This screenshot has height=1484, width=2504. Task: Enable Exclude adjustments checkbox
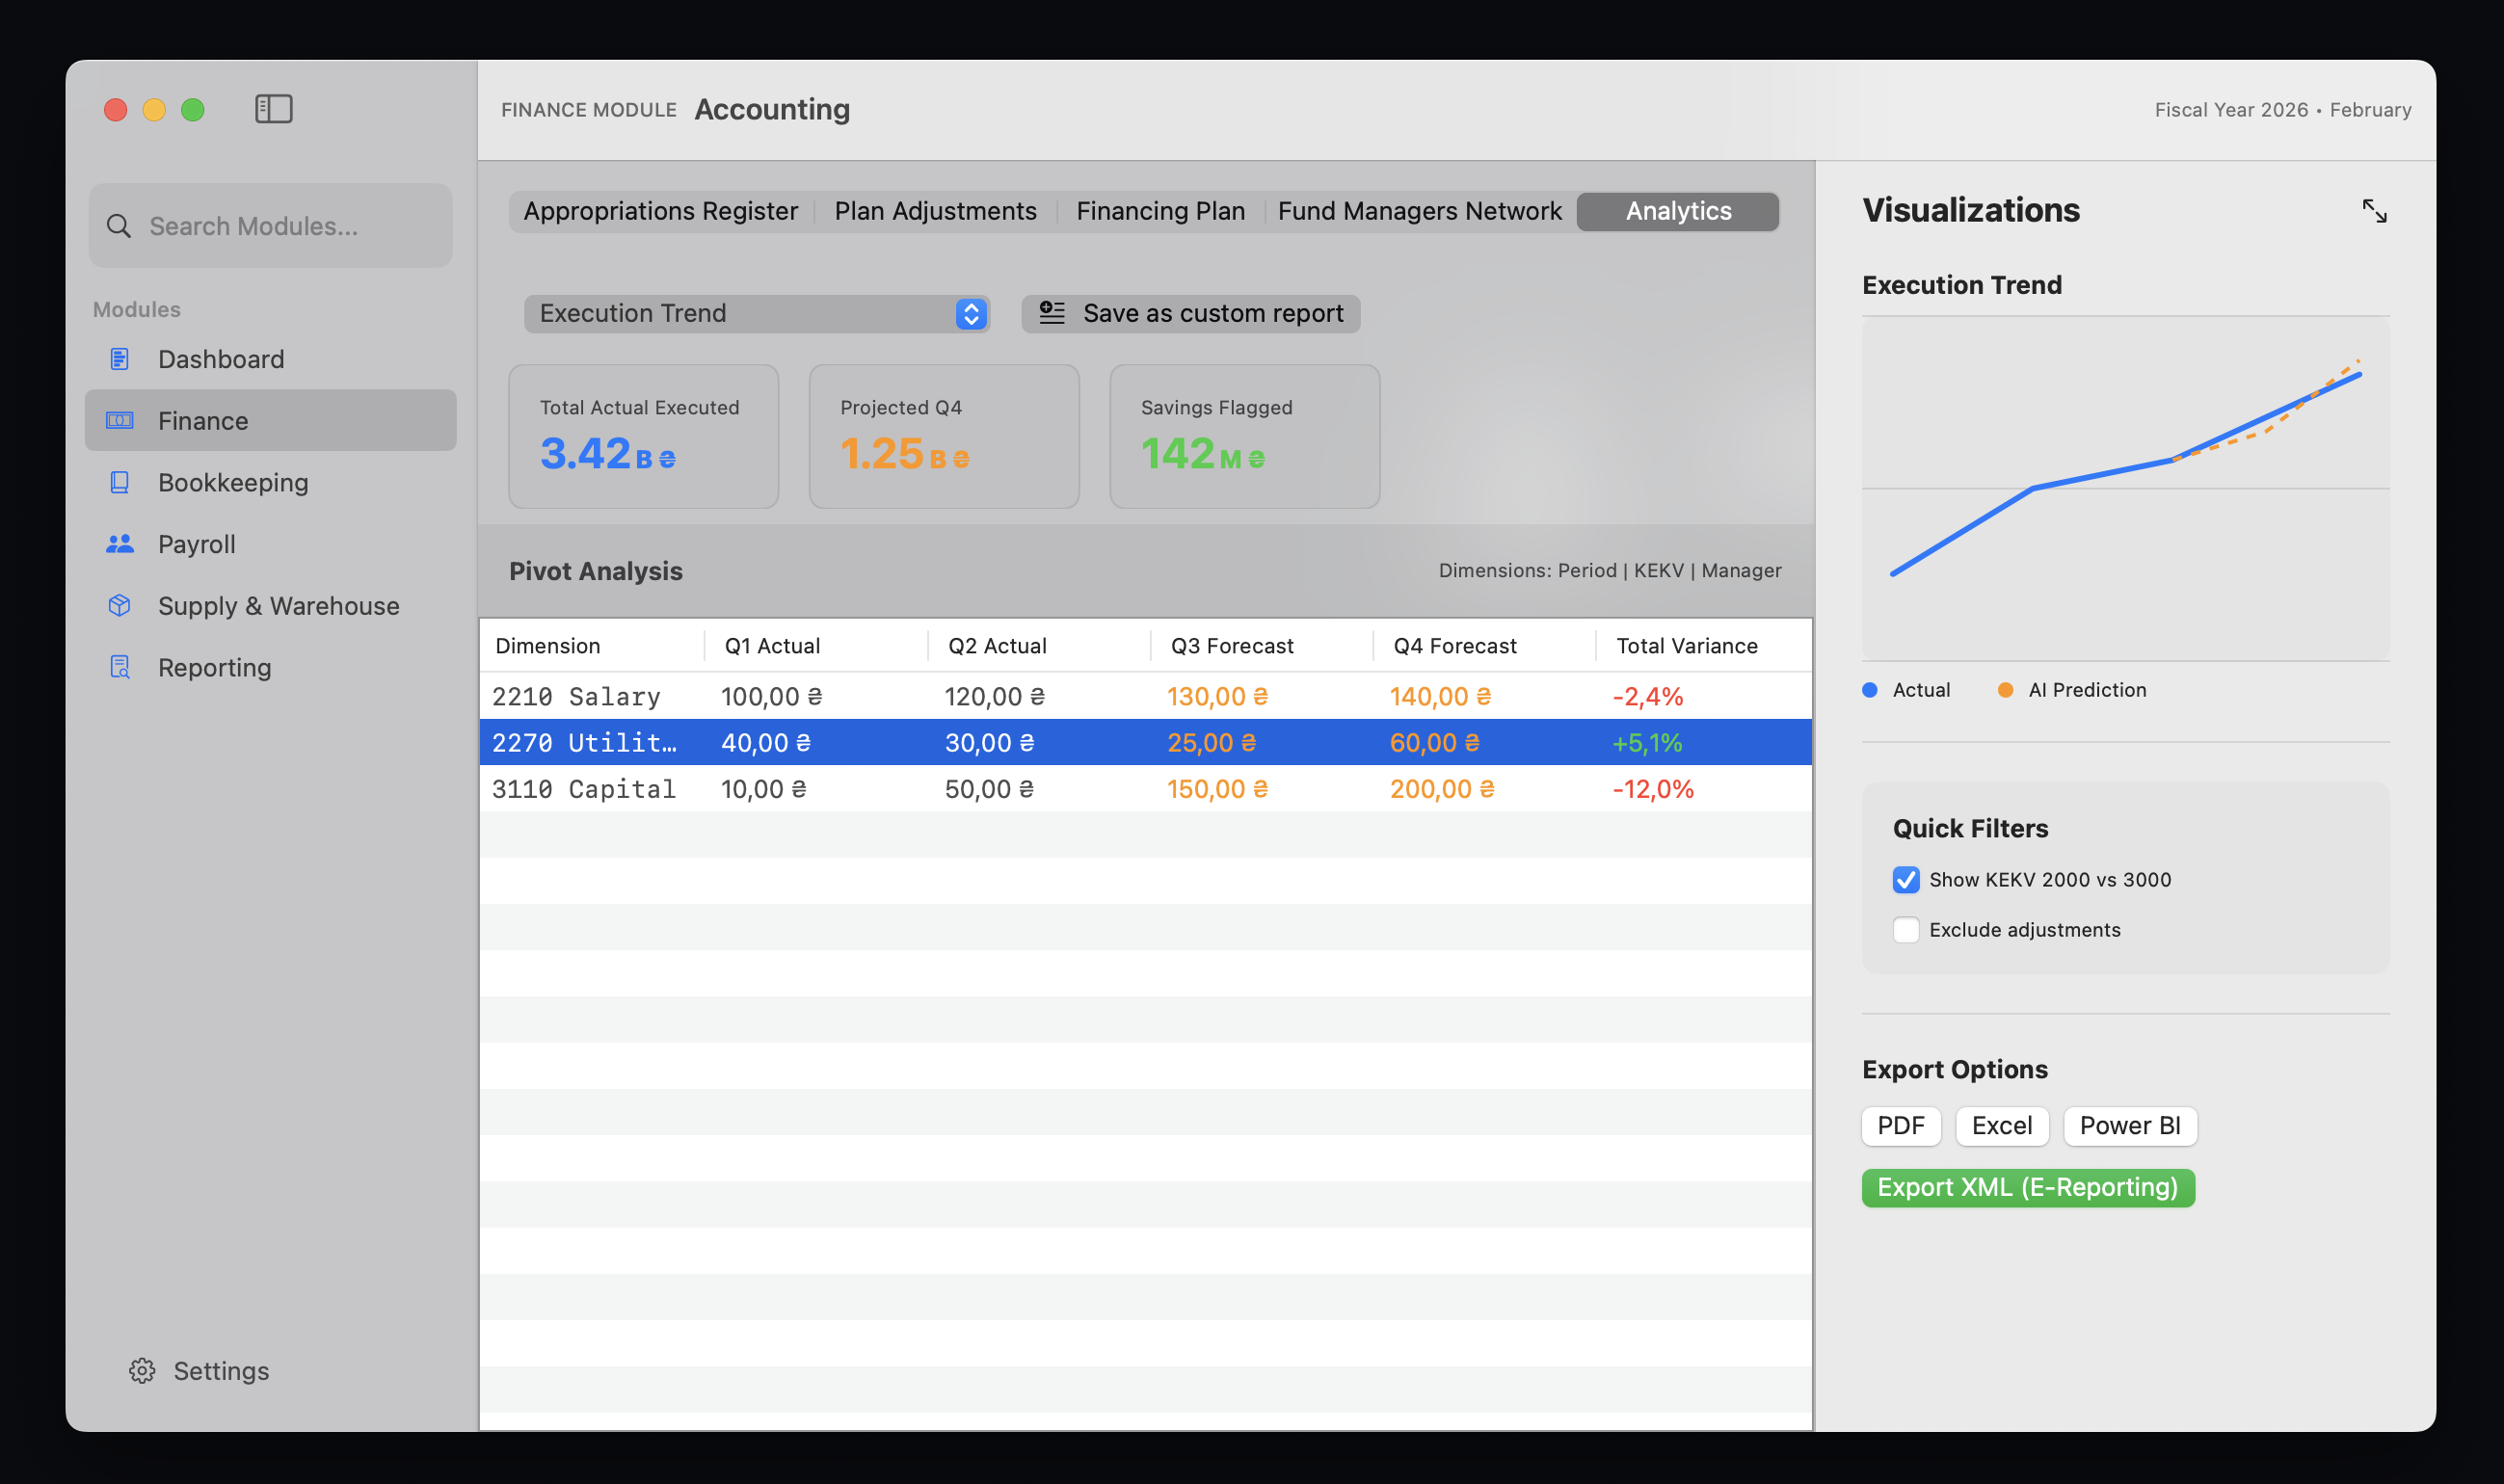(1906, 930)
